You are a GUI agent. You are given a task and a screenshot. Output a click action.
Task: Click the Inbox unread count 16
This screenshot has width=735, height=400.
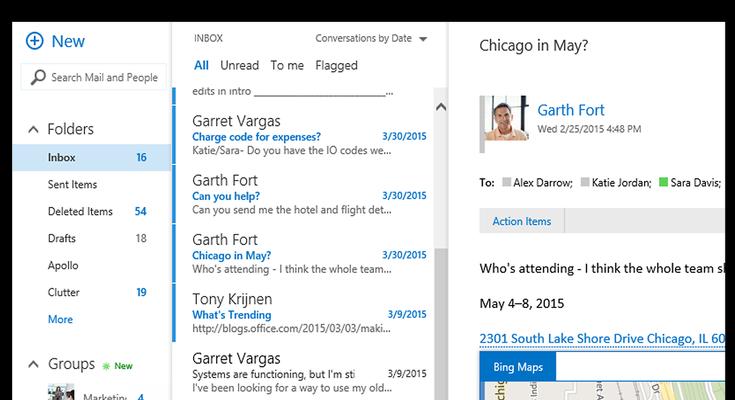(x=141, y=158)
